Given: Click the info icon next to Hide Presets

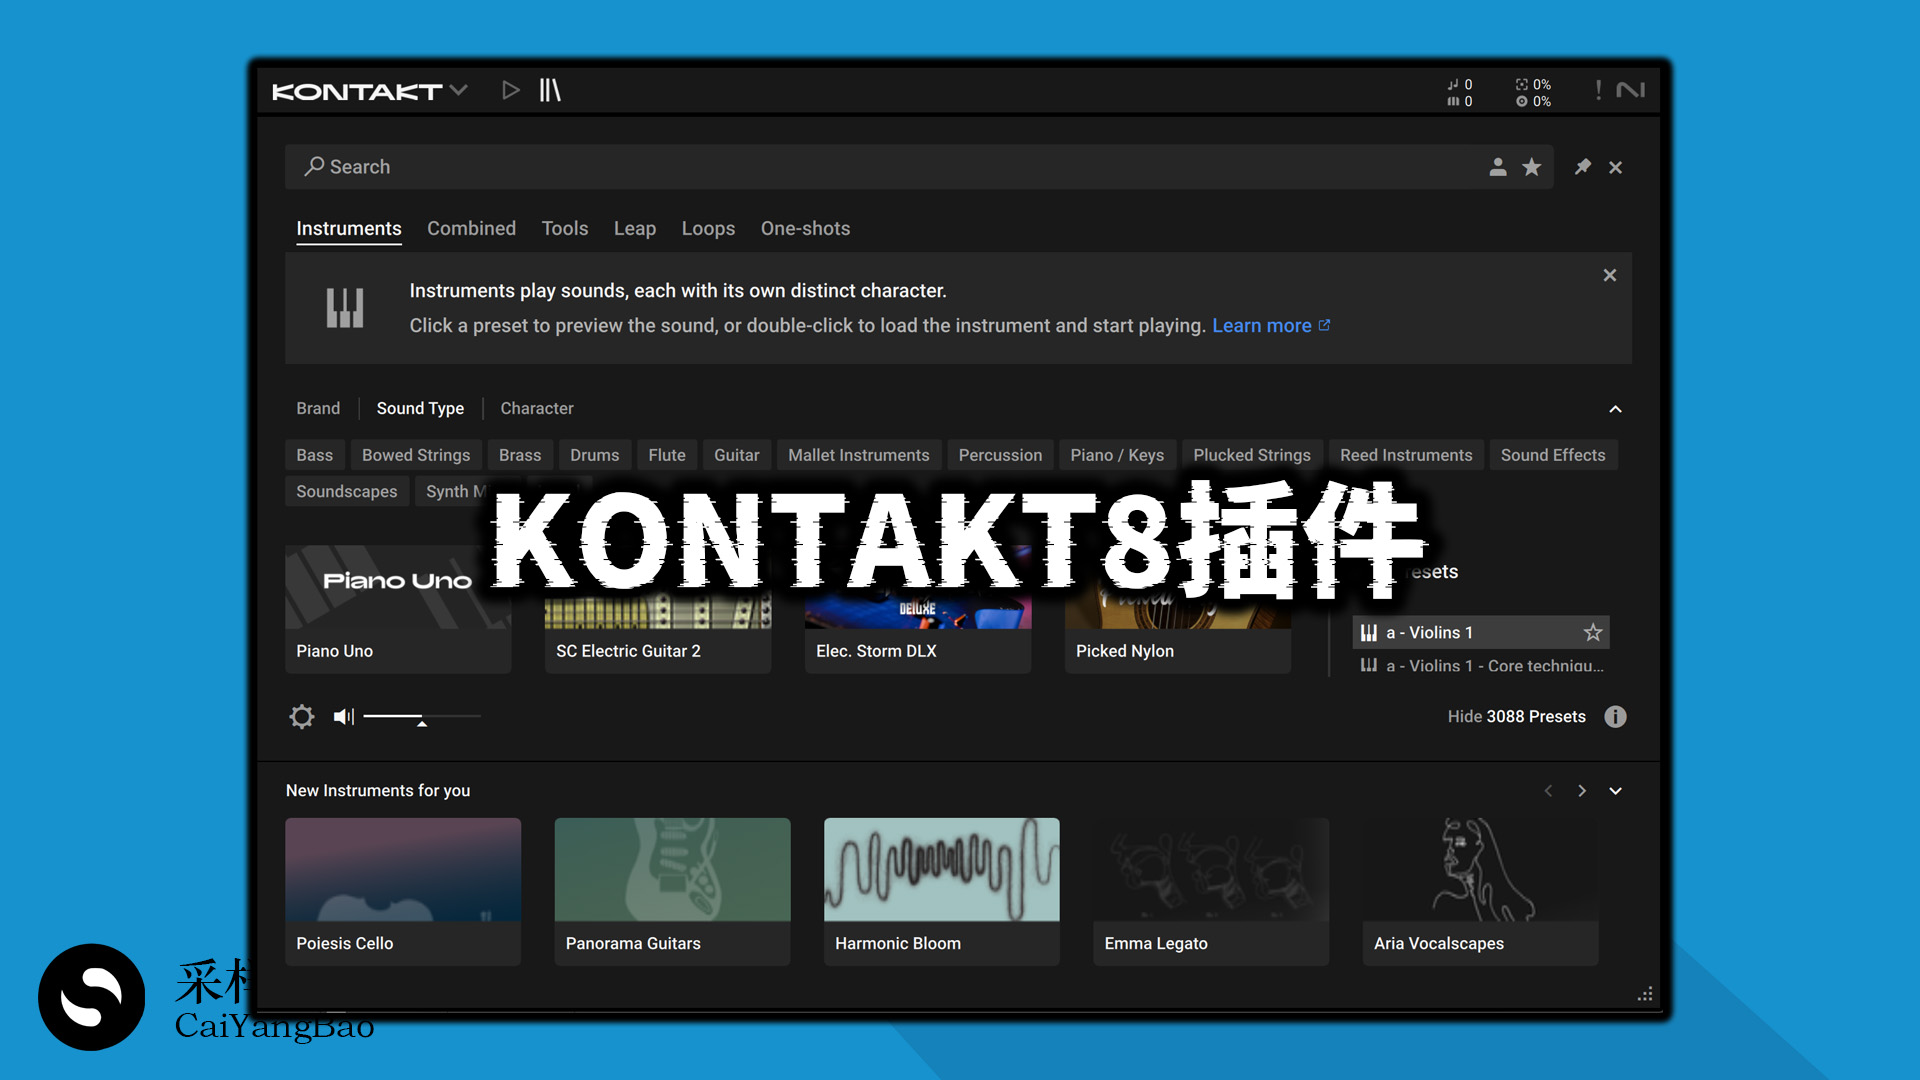Looking at the screenshot, I should coord(1615,716).
